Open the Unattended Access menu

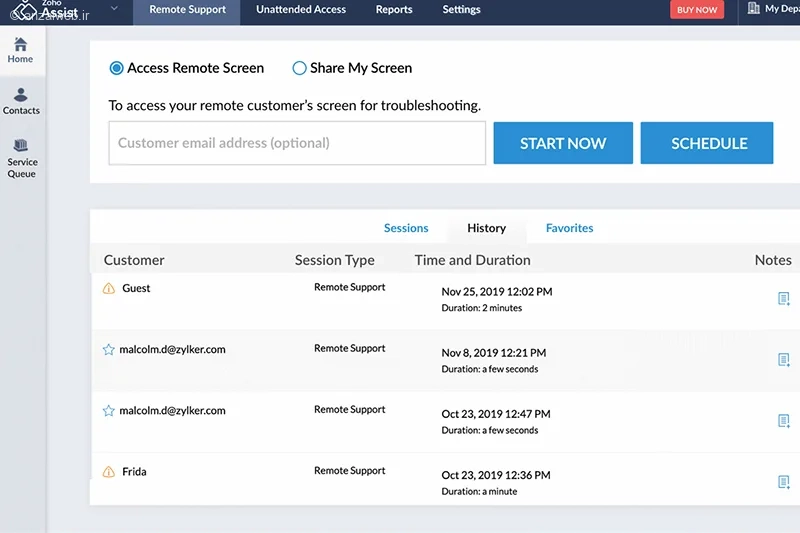click(x=301, y=10)
